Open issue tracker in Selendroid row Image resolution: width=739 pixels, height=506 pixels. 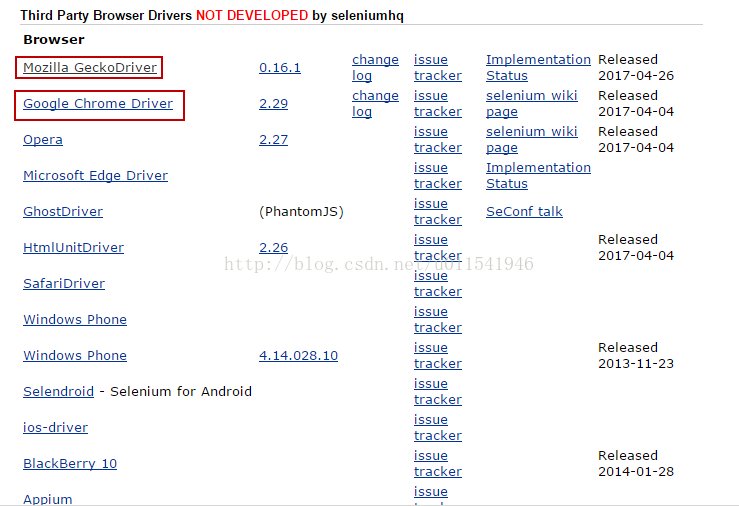(x=438, y=392)
